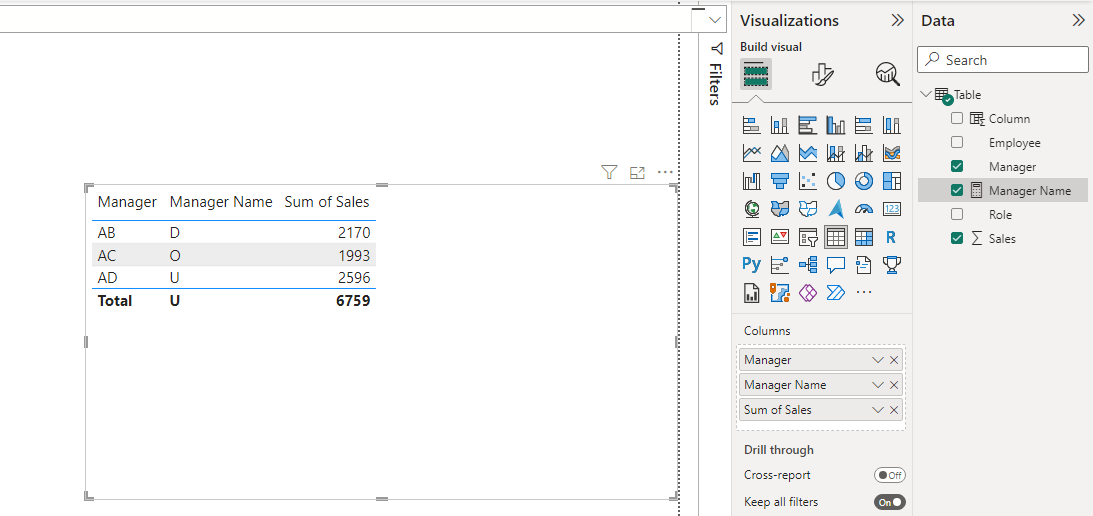Viewport: 1093px width, 516px height.
Task: Open More options on the table visual
Action: (665, 172)
